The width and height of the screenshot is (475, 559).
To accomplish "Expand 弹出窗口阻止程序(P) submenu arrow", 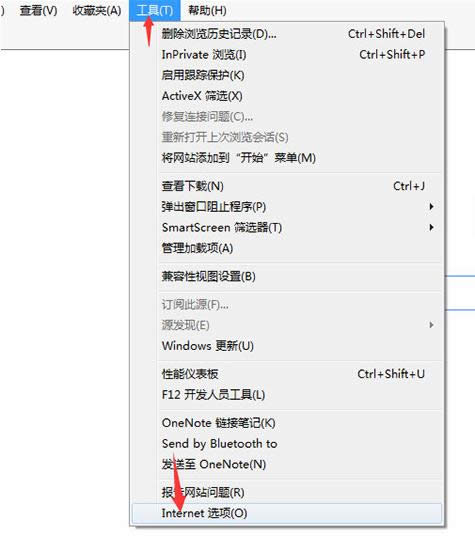I will coord(431,206).
